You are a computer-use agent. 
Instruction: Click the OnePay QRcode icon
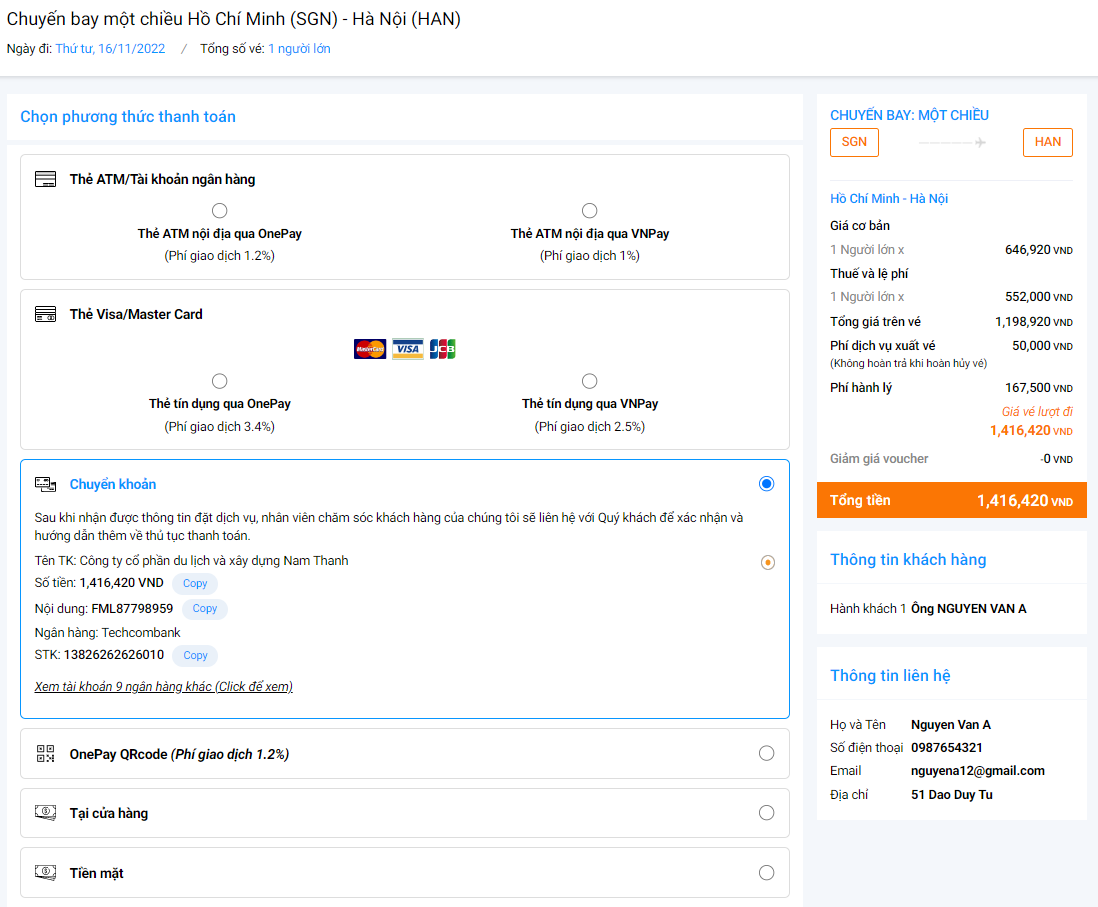[x=45, y=754]
